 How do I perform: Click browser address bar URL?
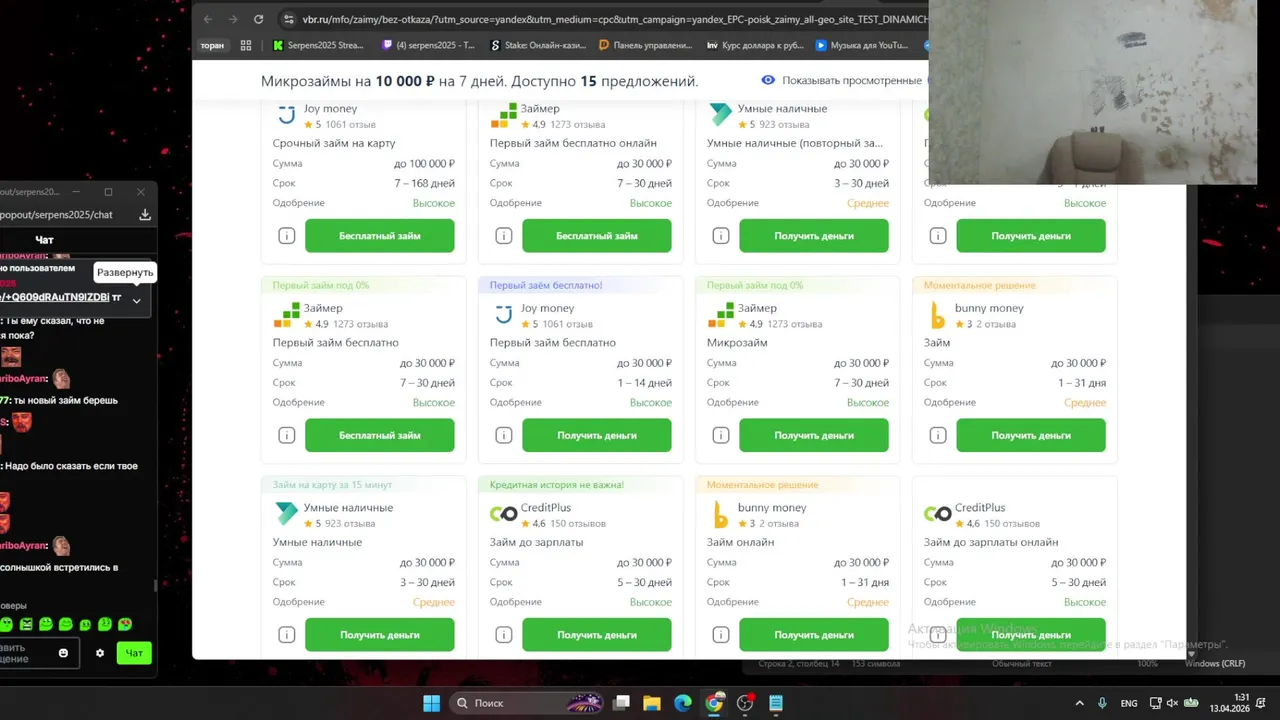click(615, 19)
